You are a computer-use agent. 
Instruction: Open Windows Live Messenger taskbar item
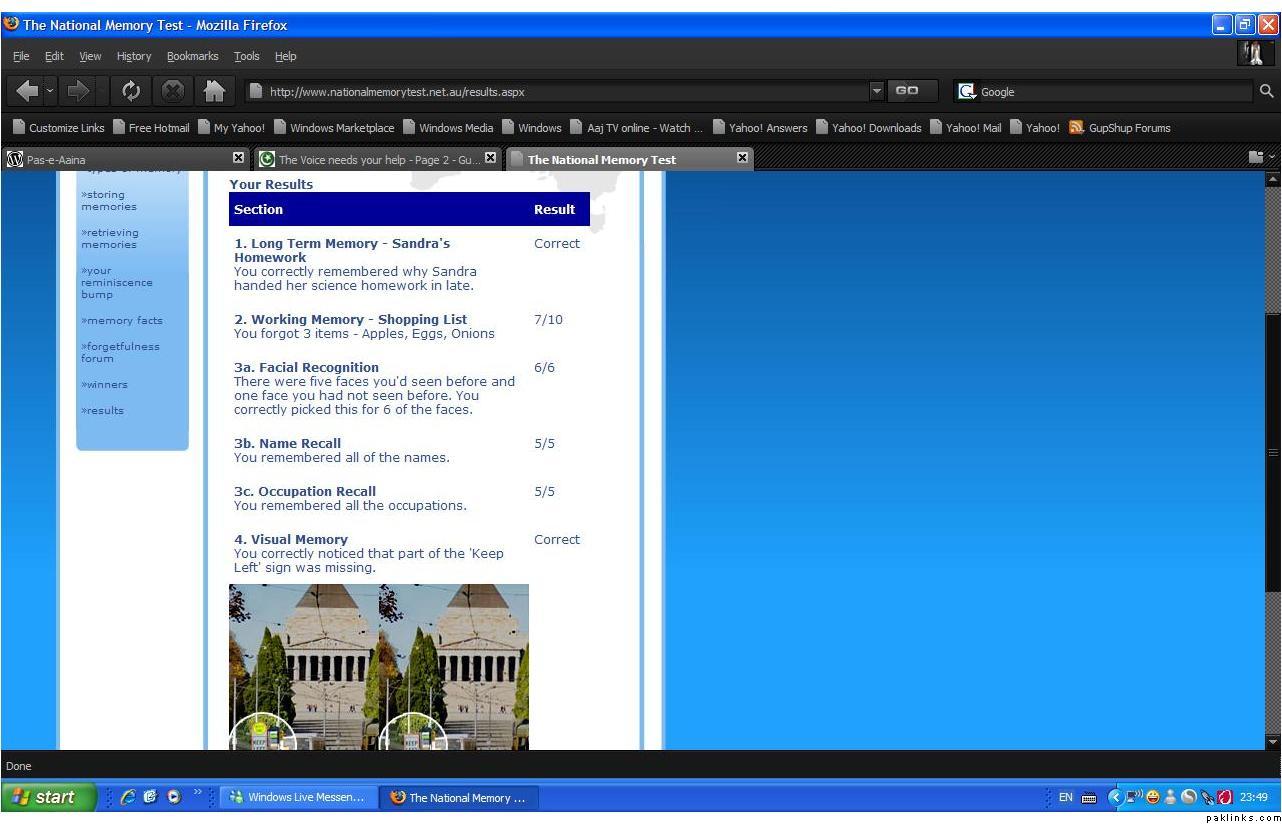(297, 798)
